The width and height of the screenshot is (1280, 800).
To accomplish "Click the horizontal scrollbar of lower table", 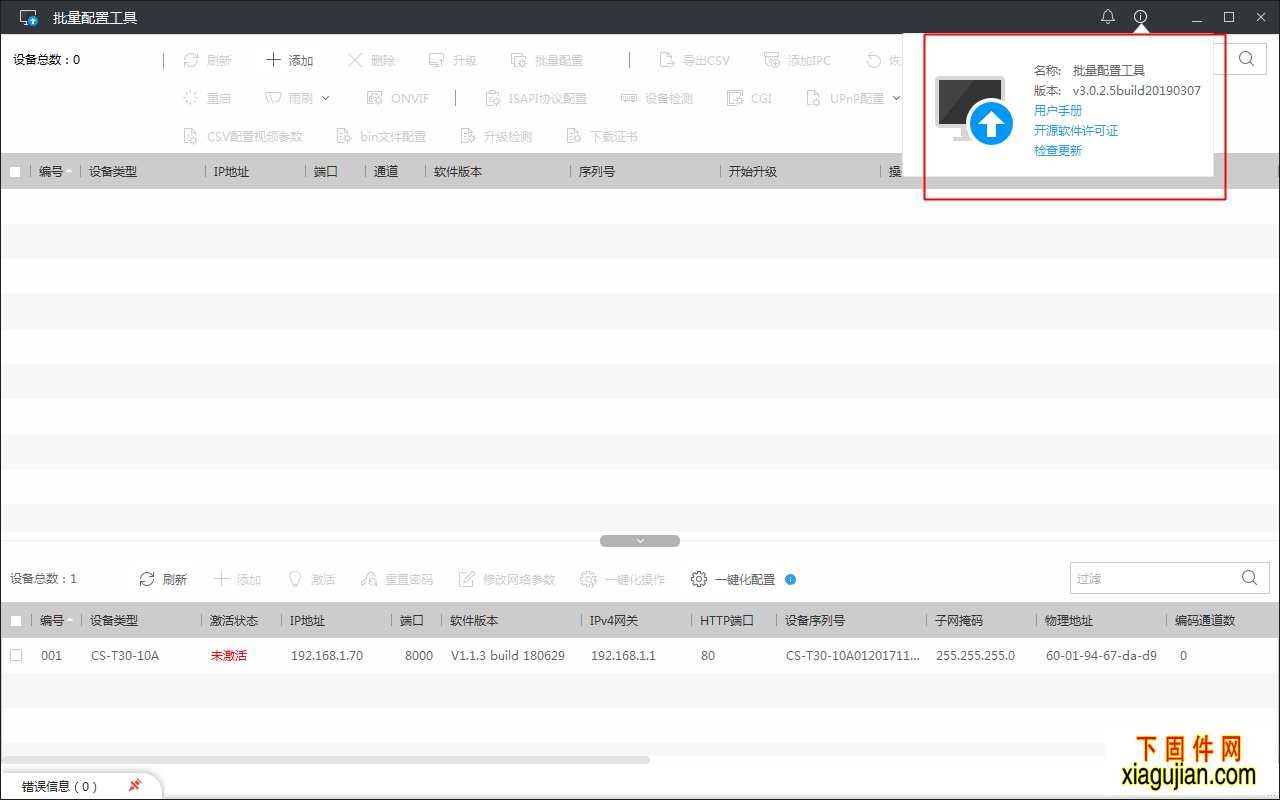I will pyautogui.click(x=325, y=760).
